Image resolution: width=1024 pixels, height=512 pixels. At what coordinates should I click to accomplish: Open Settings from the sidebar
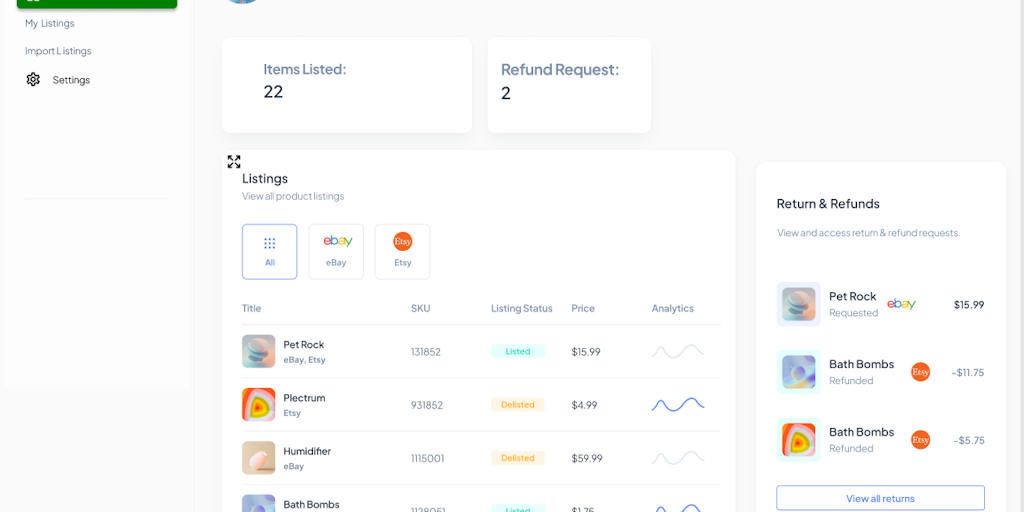[71, 80]
